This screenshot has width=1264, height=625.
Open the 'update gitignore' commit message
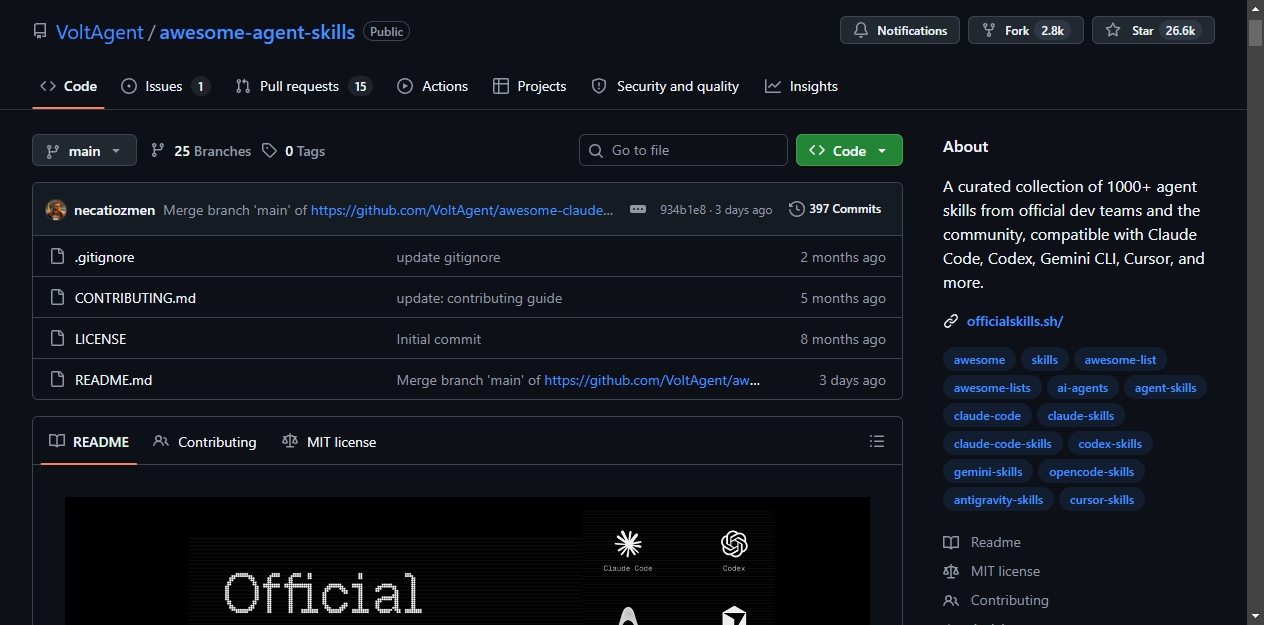point(448,257)
